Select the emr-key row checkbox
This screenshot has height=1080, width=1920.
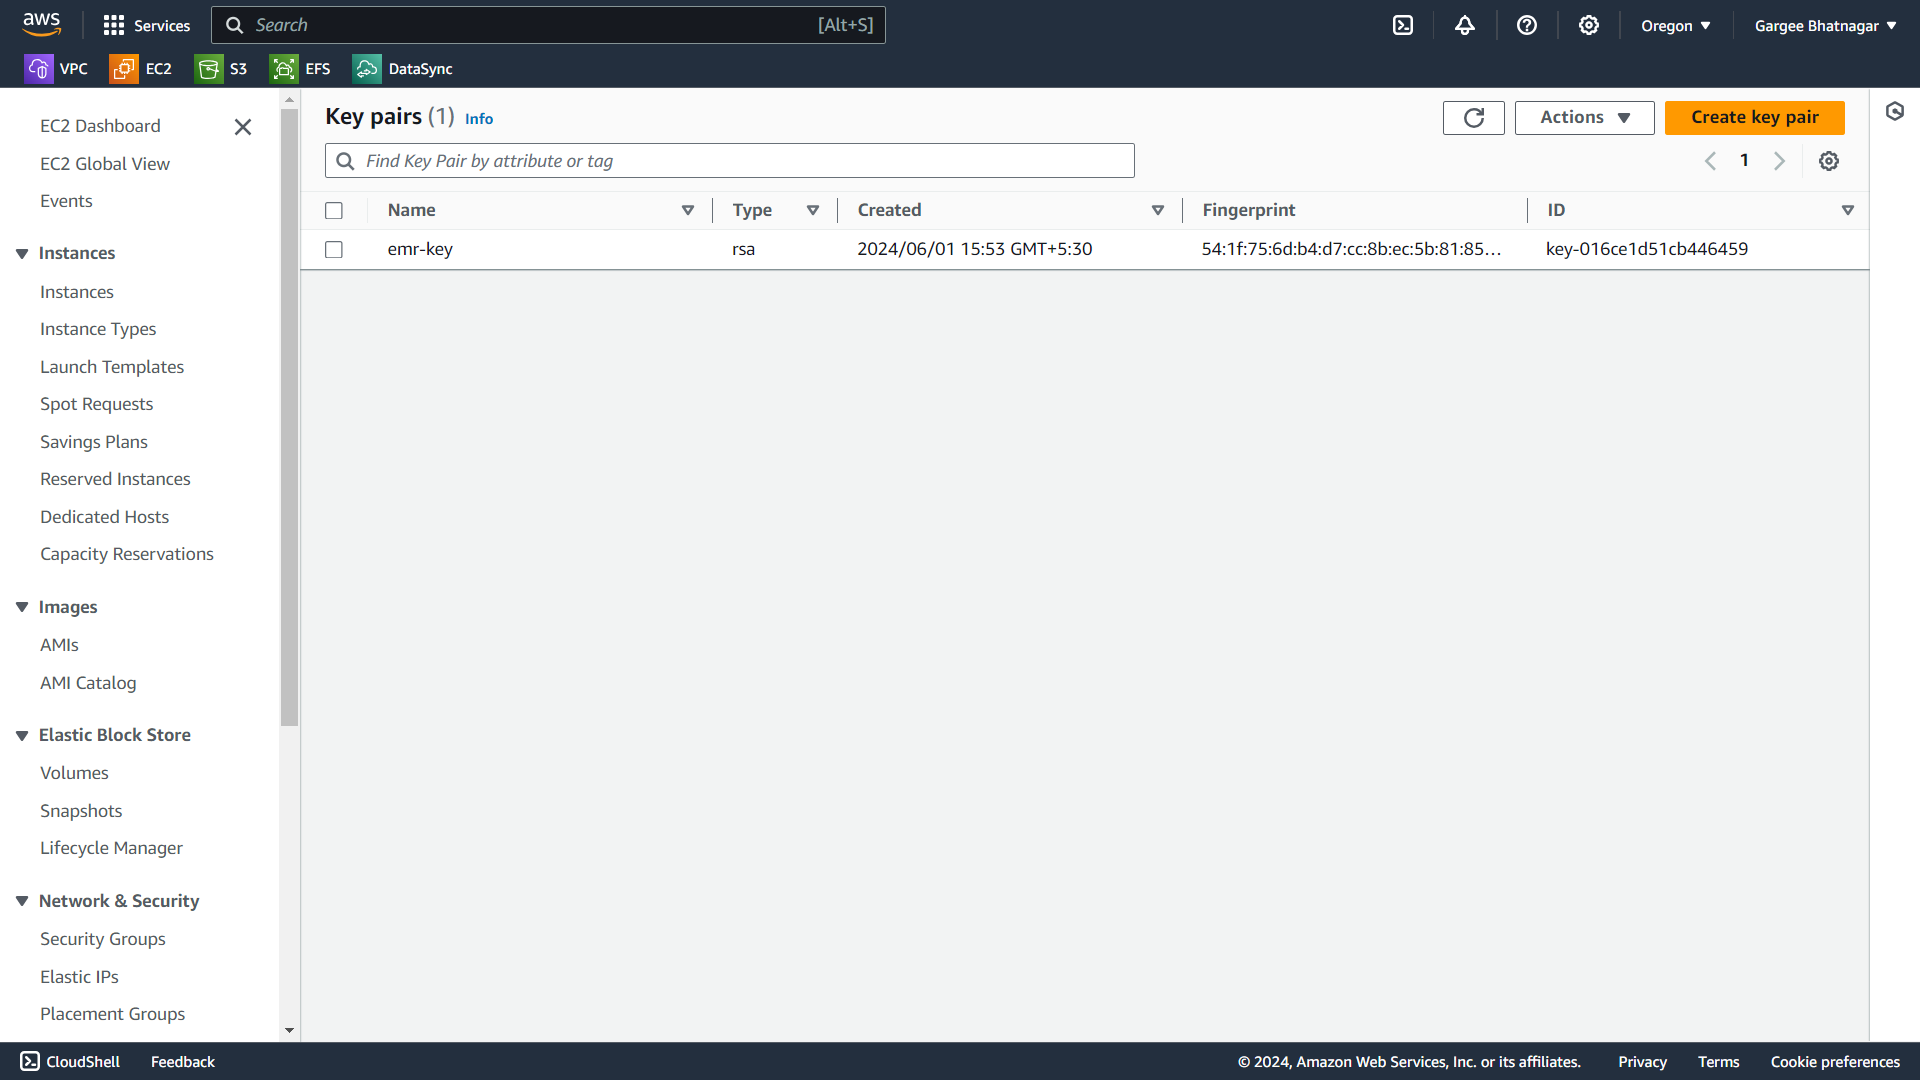334,250
